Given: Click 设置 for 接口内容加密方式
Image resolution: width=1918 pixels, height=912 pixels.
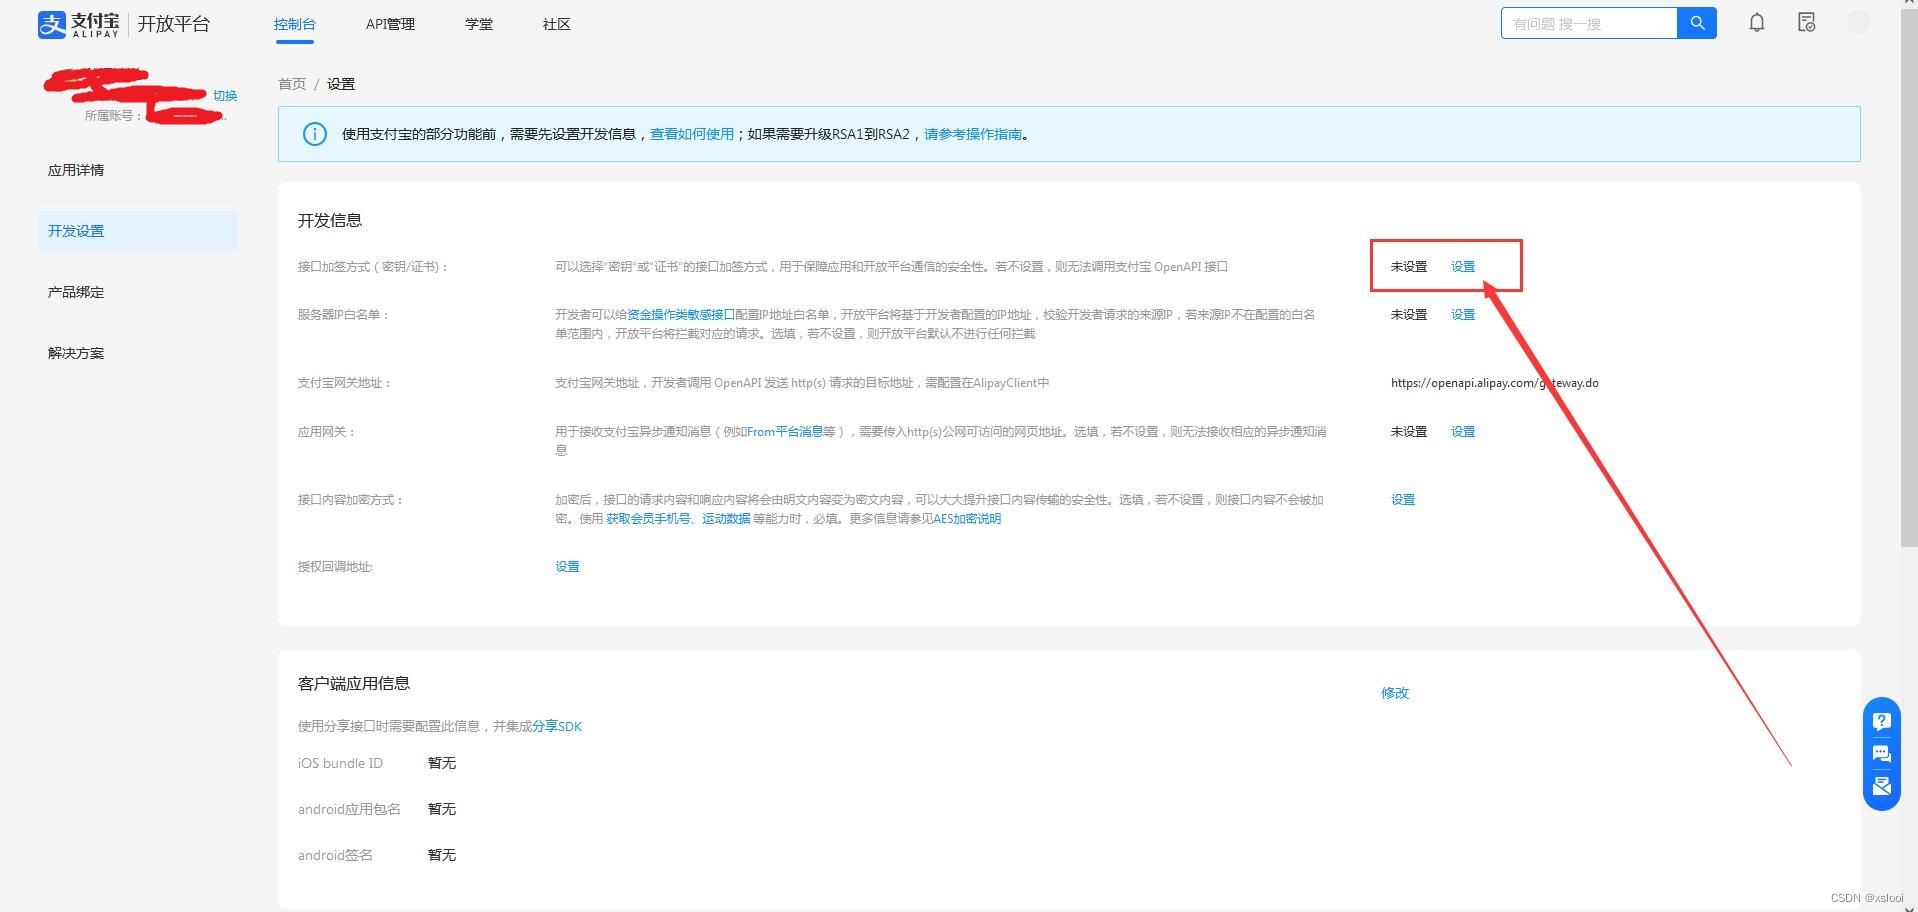Looking at the screenshot, I should pos(1403,500).
